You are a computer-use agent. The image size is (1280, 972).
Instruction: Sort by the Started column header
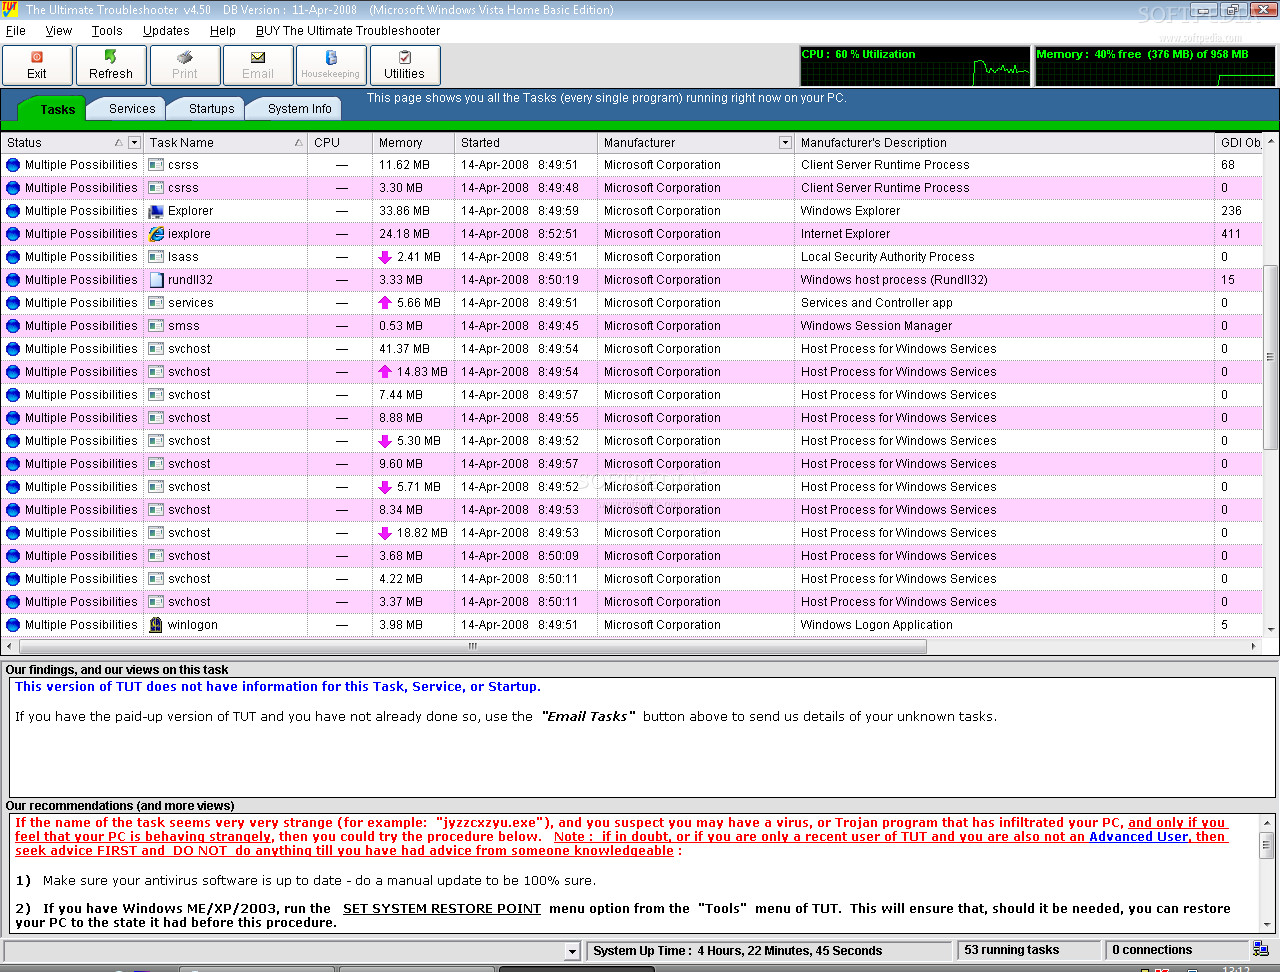click(526, 143)
